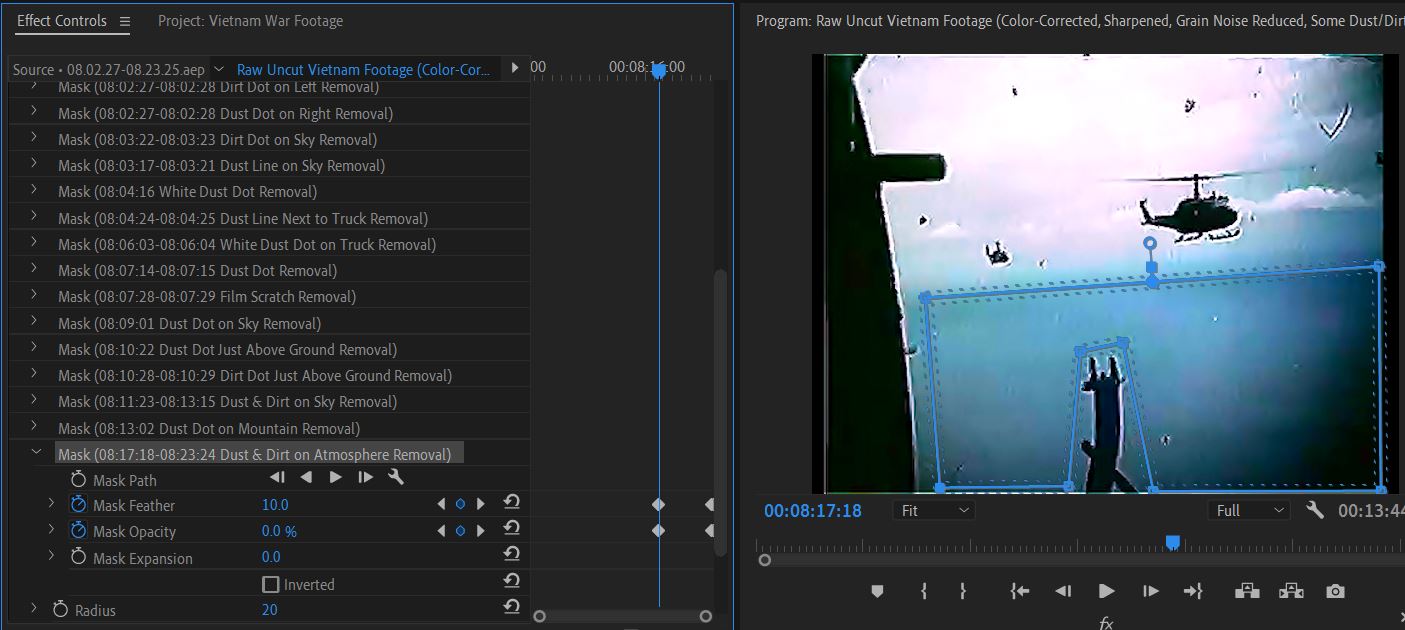This screenshot has height=630, width=1405.
Task: Toggle Mask Expansion animation stopwatch
Action: pos(78,557)
